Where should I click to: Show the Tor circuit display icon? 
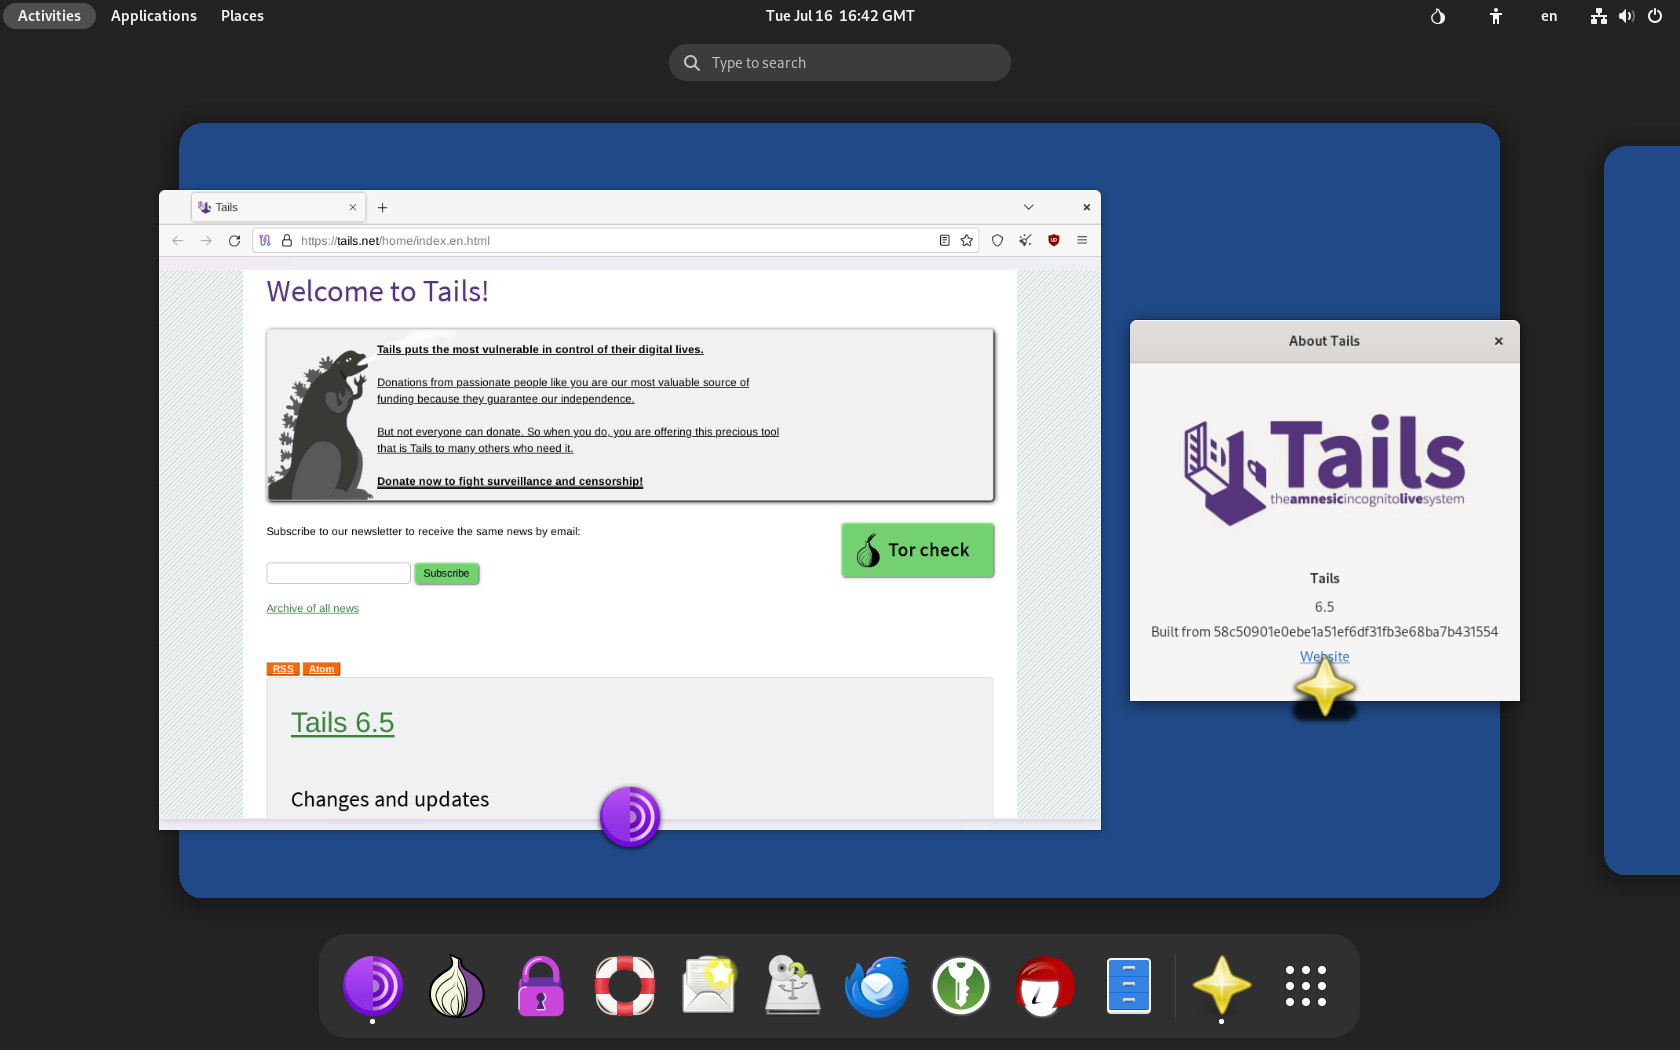pos(265,241)
